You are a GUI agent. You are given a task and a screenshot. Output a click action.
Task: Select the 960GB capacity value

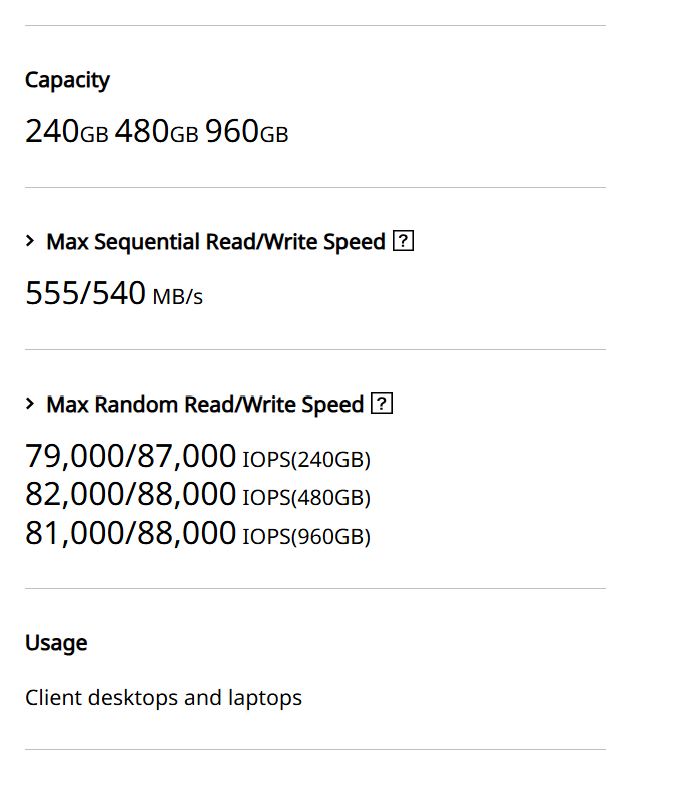(x=246, y=132)
